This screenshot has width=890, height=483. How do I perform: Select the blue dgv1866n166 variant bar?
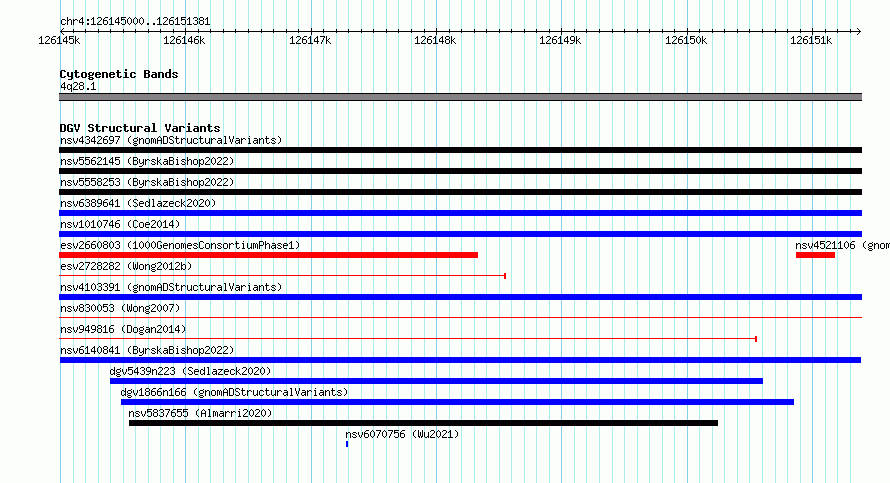click(457, 402)
